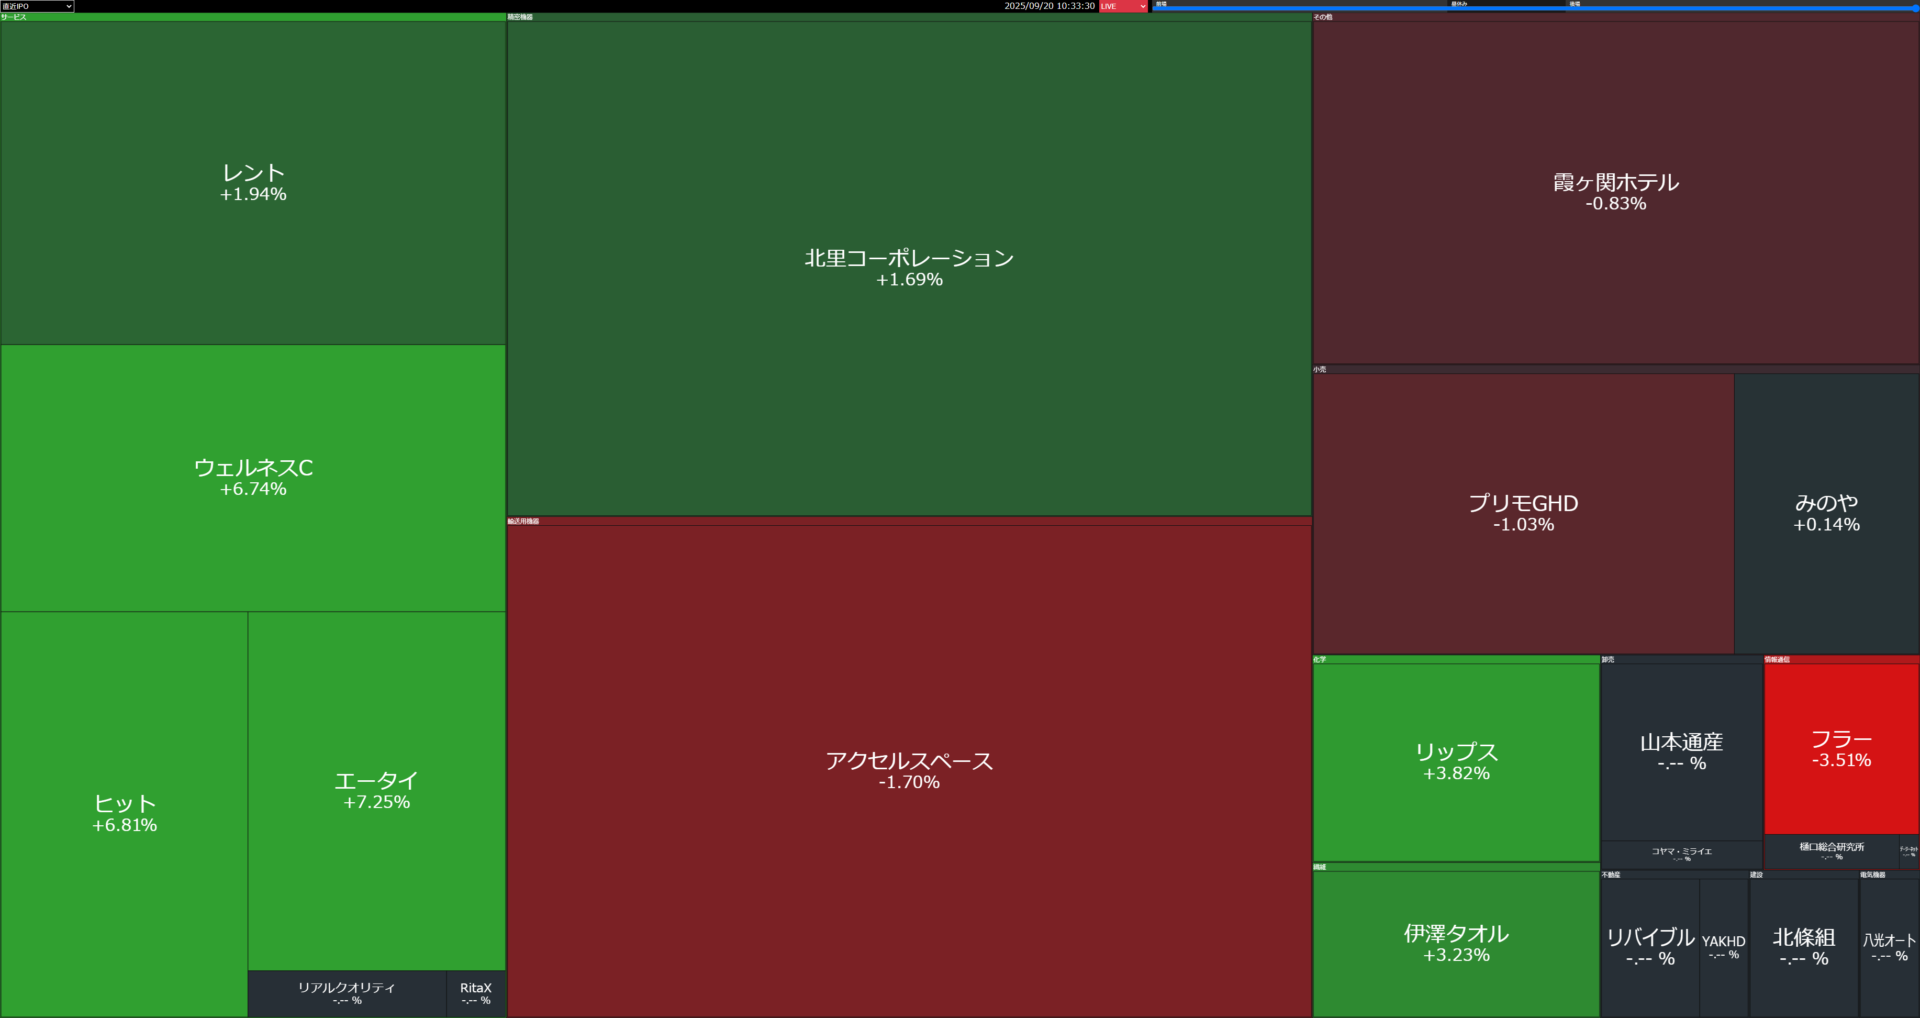This screenshot has height=1018, width=1920.
Task: Open the 伊澤タオル tile
Action: pos(1456,943)
